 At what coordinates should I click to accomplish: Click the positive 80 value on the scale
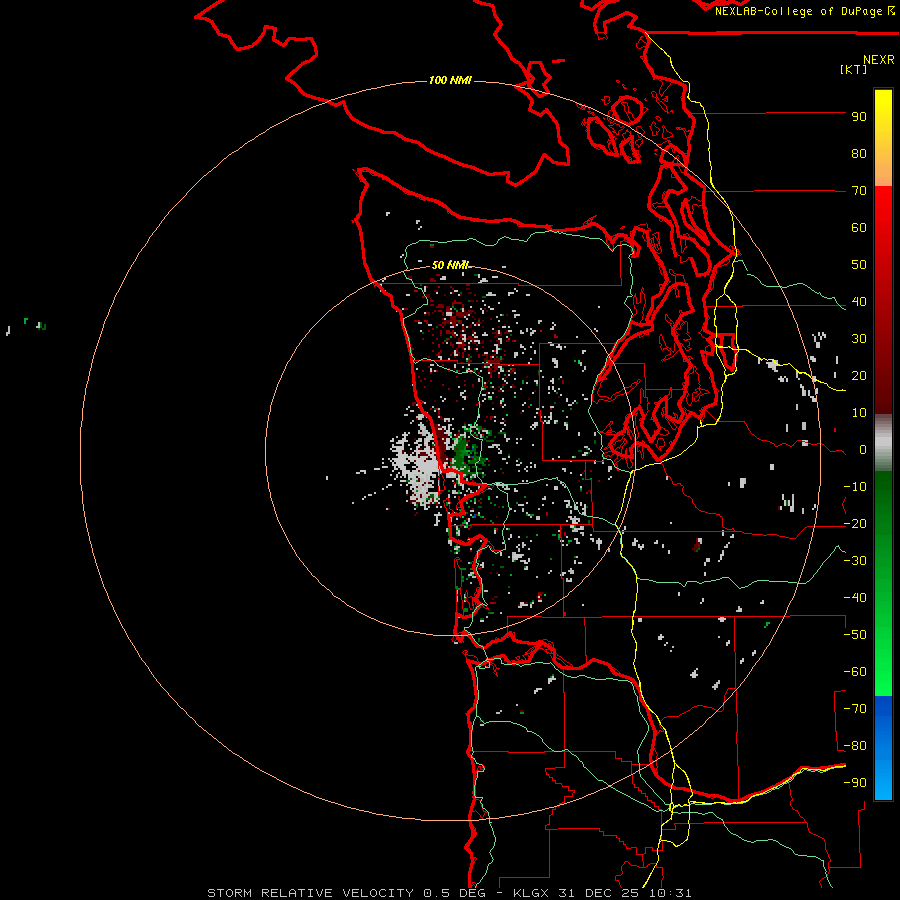(x=859, y=153)
